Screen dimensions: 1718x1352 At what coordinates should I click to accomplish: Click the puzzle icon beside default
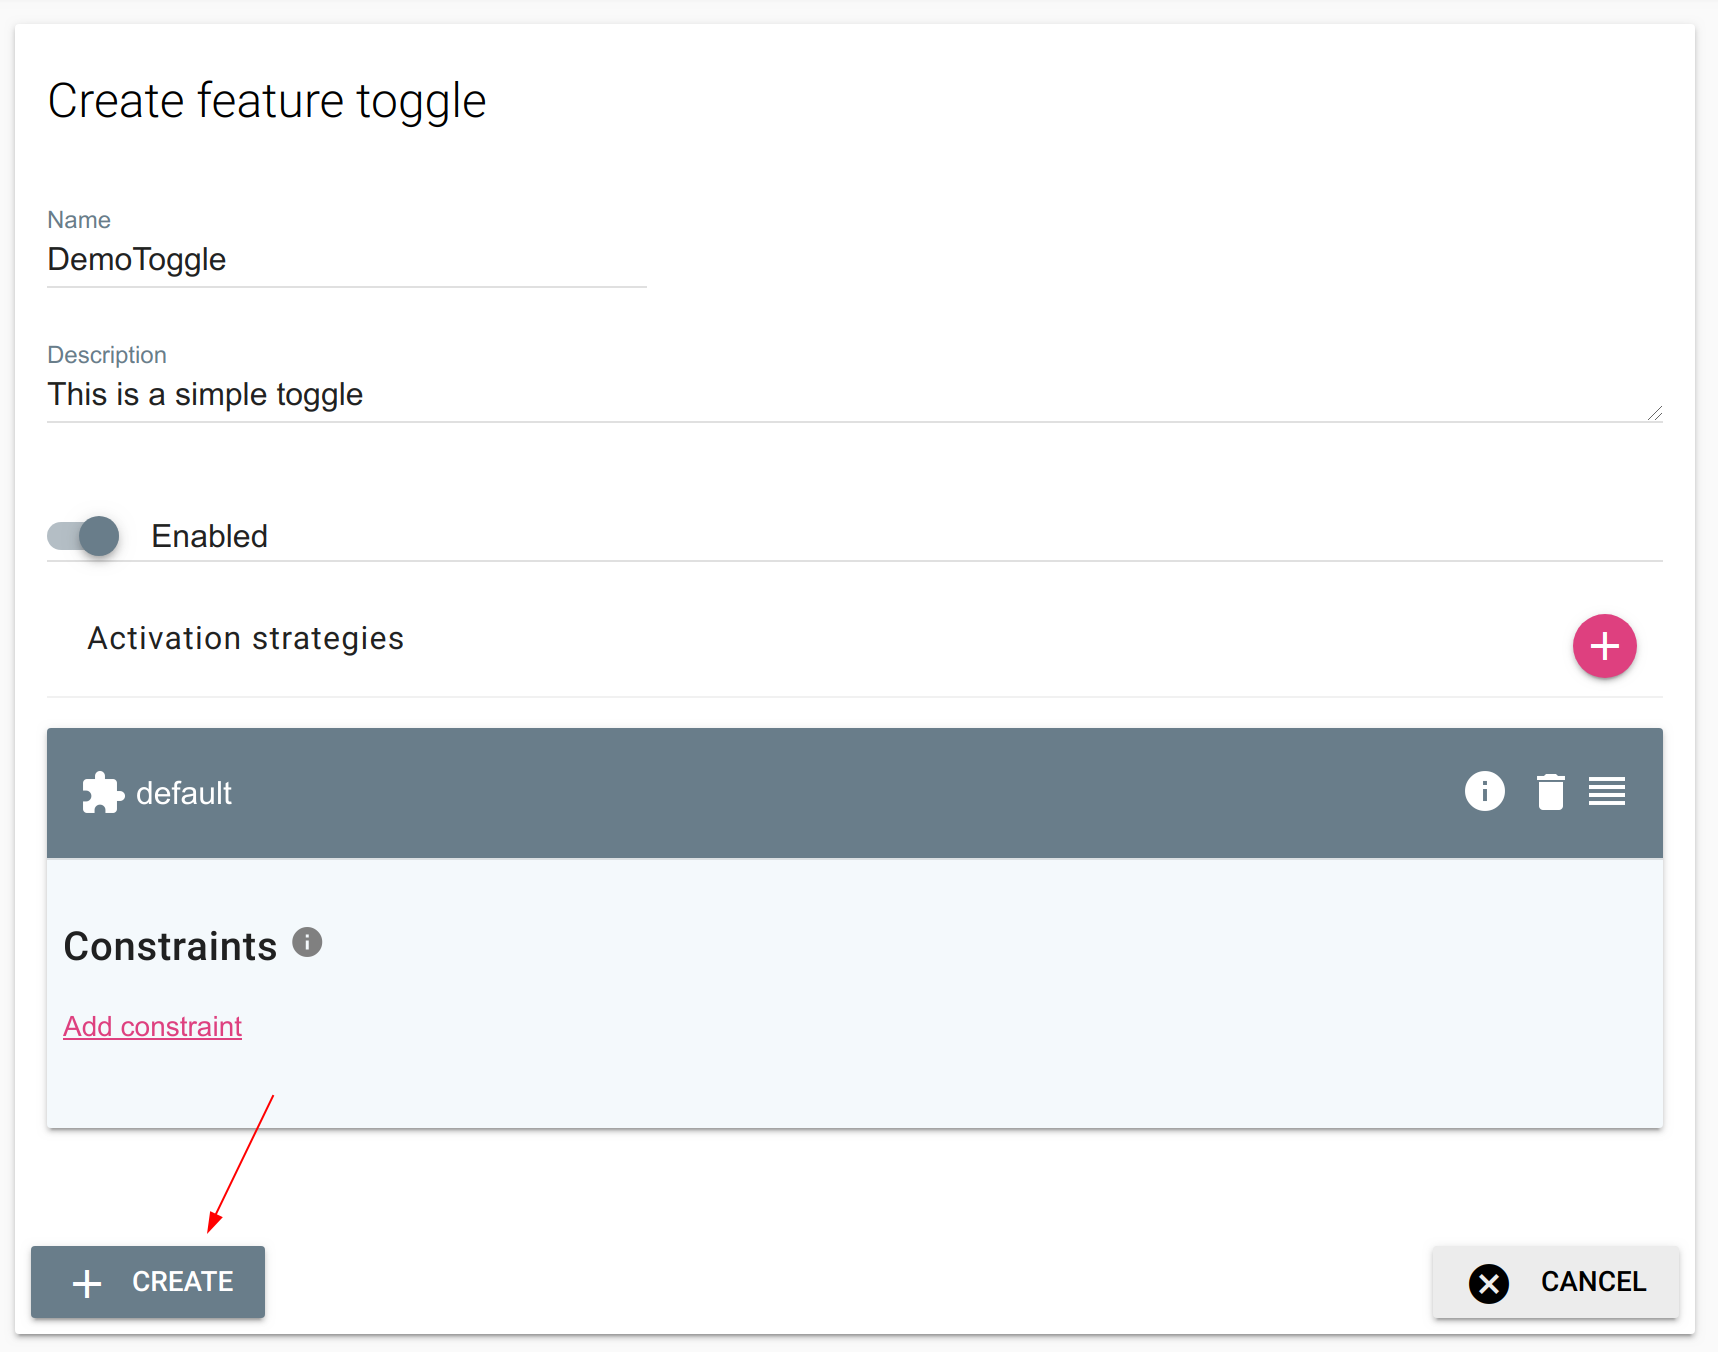point(103,791)
